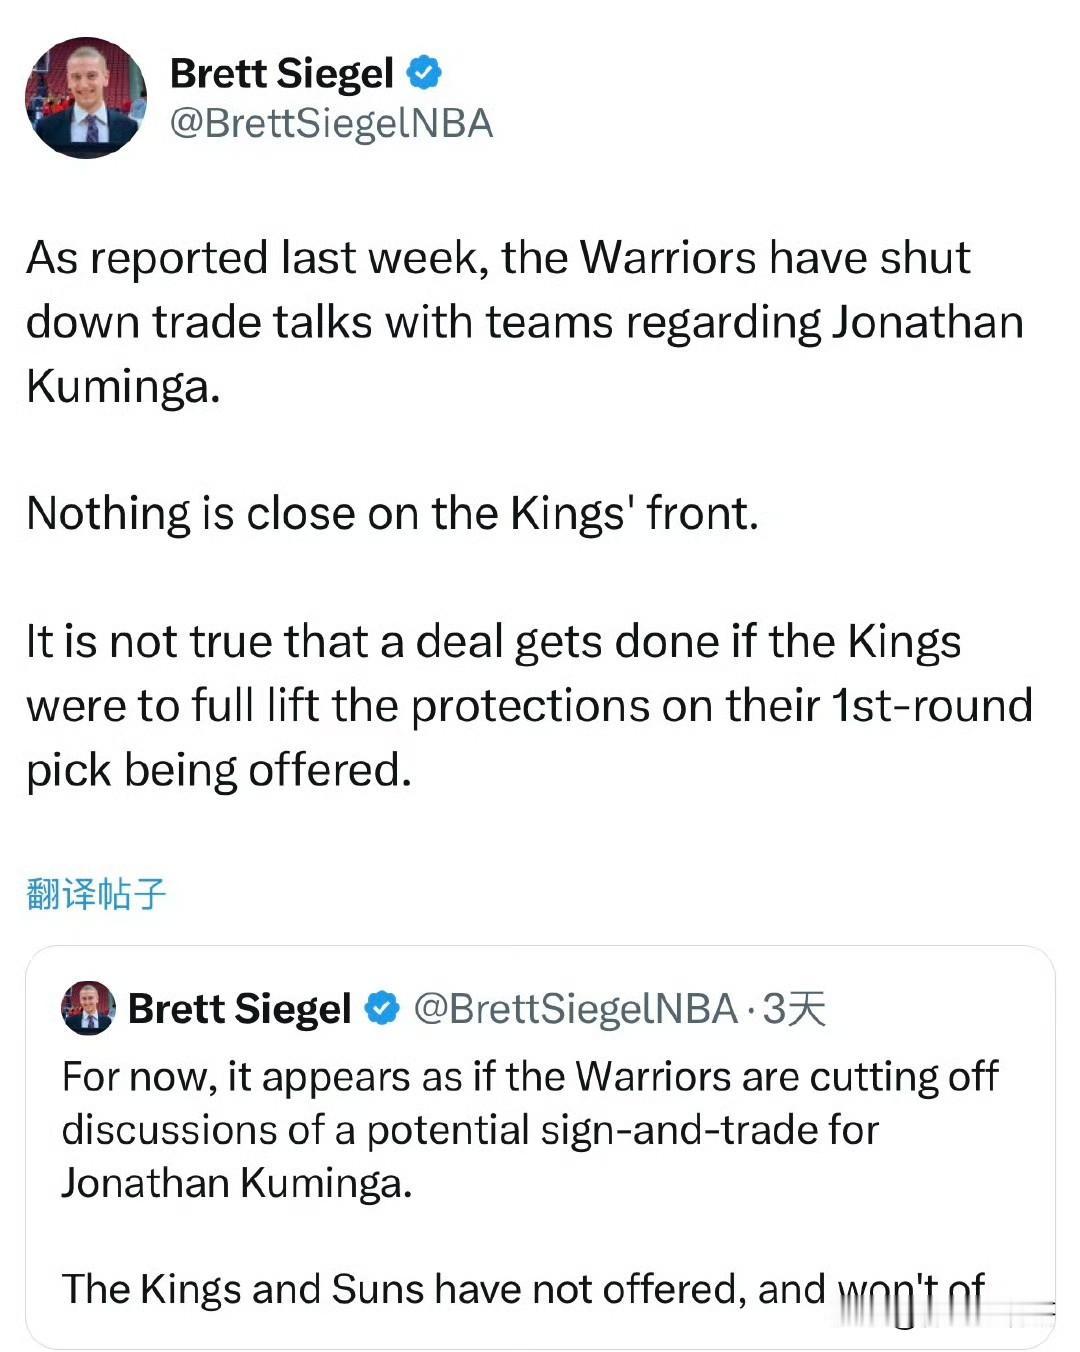The height and width of the screenshot is (1352, 1080).
Task: Open the @BrettSiegelNBA handle in the header
Action: pos(331,123)
